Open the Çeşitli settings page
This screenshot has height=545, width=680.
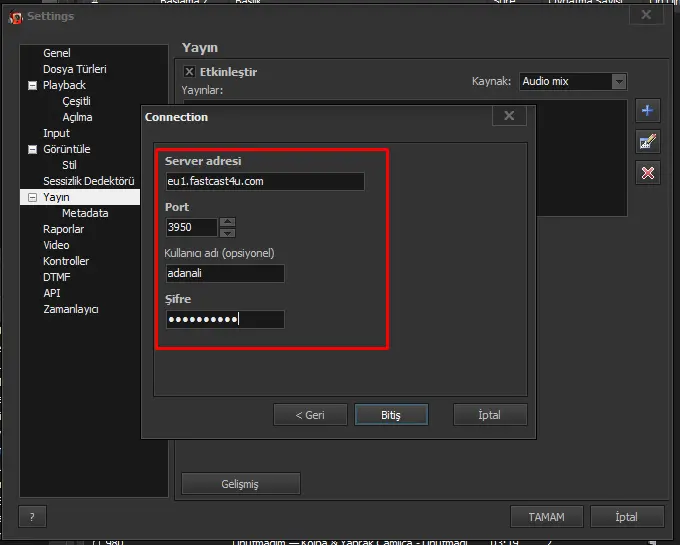(76, 101)
